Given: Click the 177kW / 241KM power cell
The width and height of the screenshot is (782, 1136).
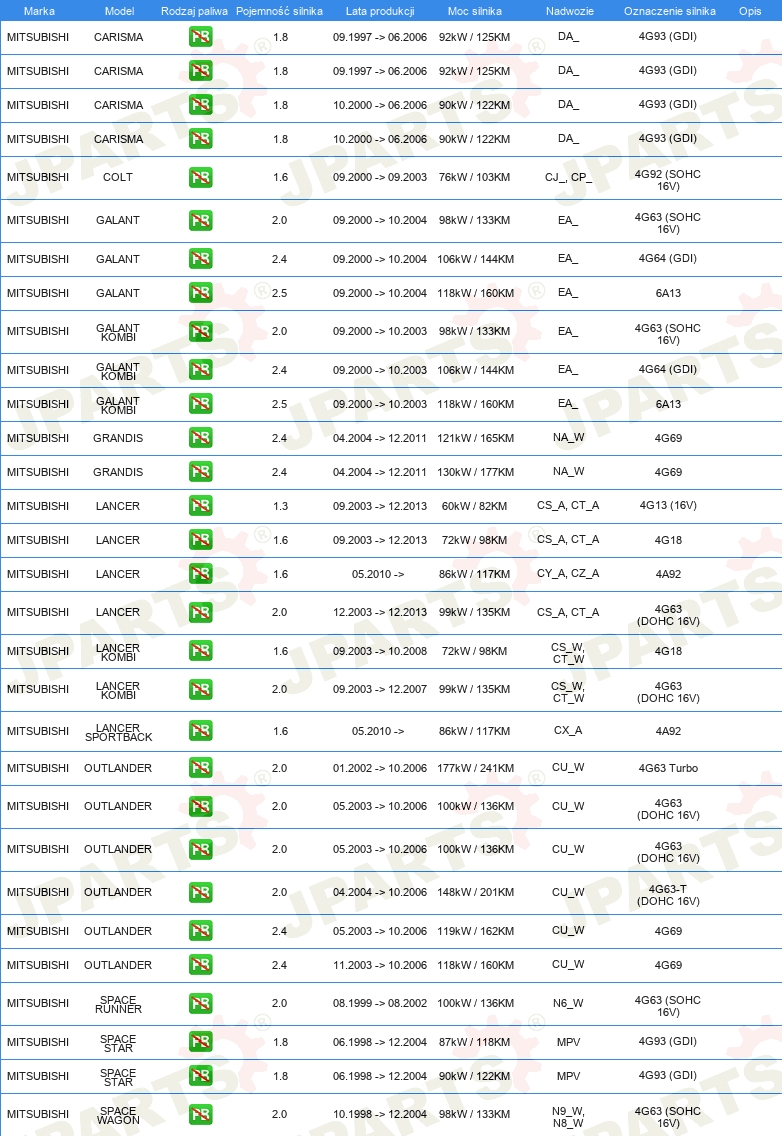Looking at the screenshot, I should (475, 768).
